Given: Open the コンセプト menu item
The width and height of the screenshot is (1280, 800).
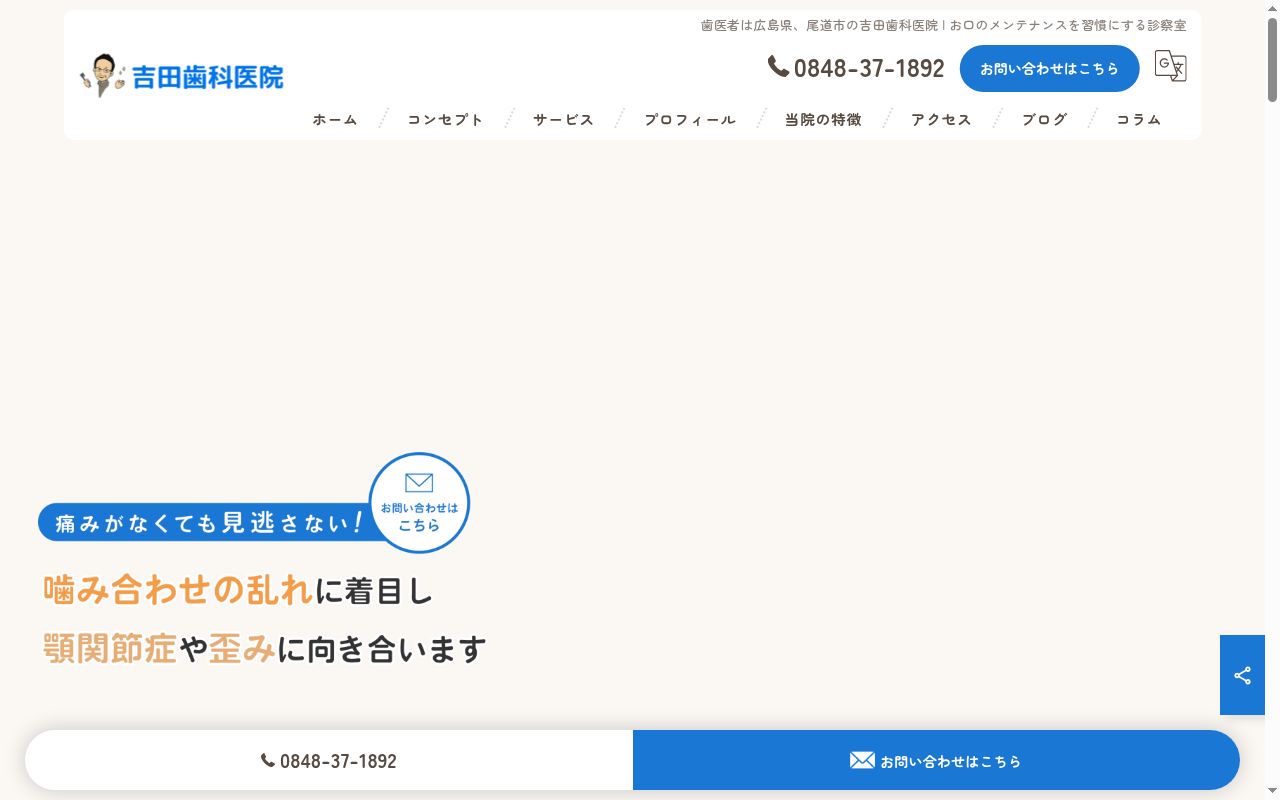Looking at the screenshot, I should pyautogui.click(x=445, y=119).
